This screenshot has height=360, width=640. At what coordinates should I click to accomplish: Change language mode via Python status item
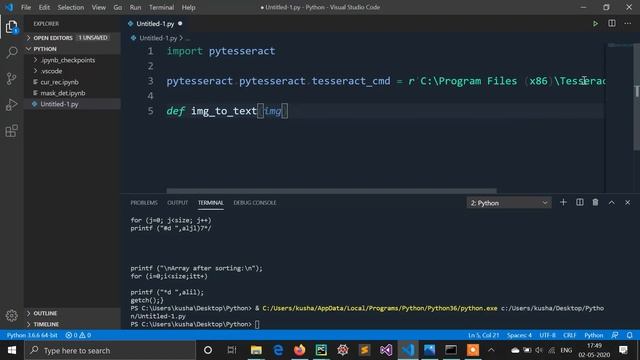pyautogui.click(x=593, y=335)
